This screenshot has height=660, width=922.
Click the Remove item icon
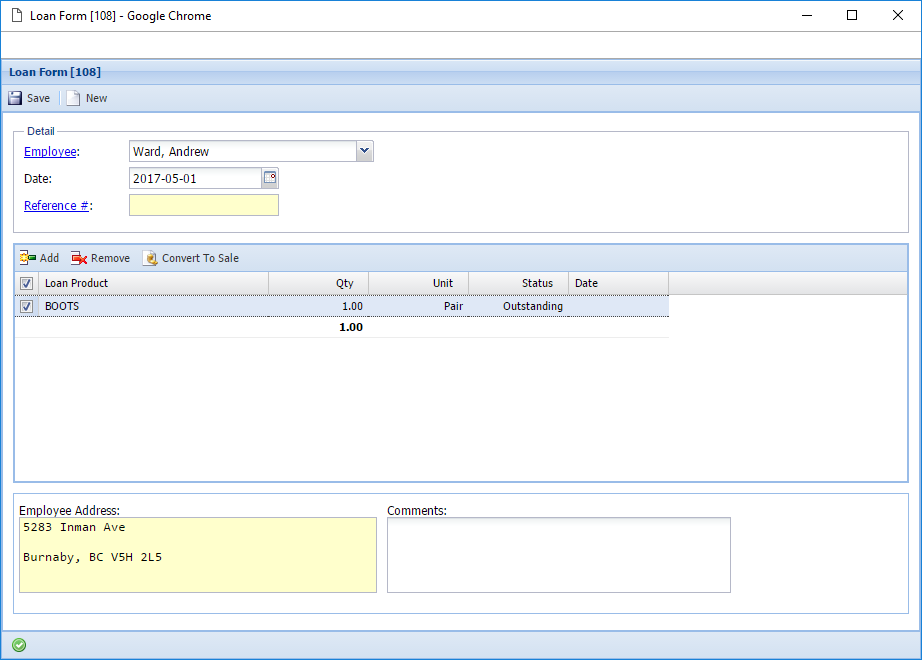79,258
